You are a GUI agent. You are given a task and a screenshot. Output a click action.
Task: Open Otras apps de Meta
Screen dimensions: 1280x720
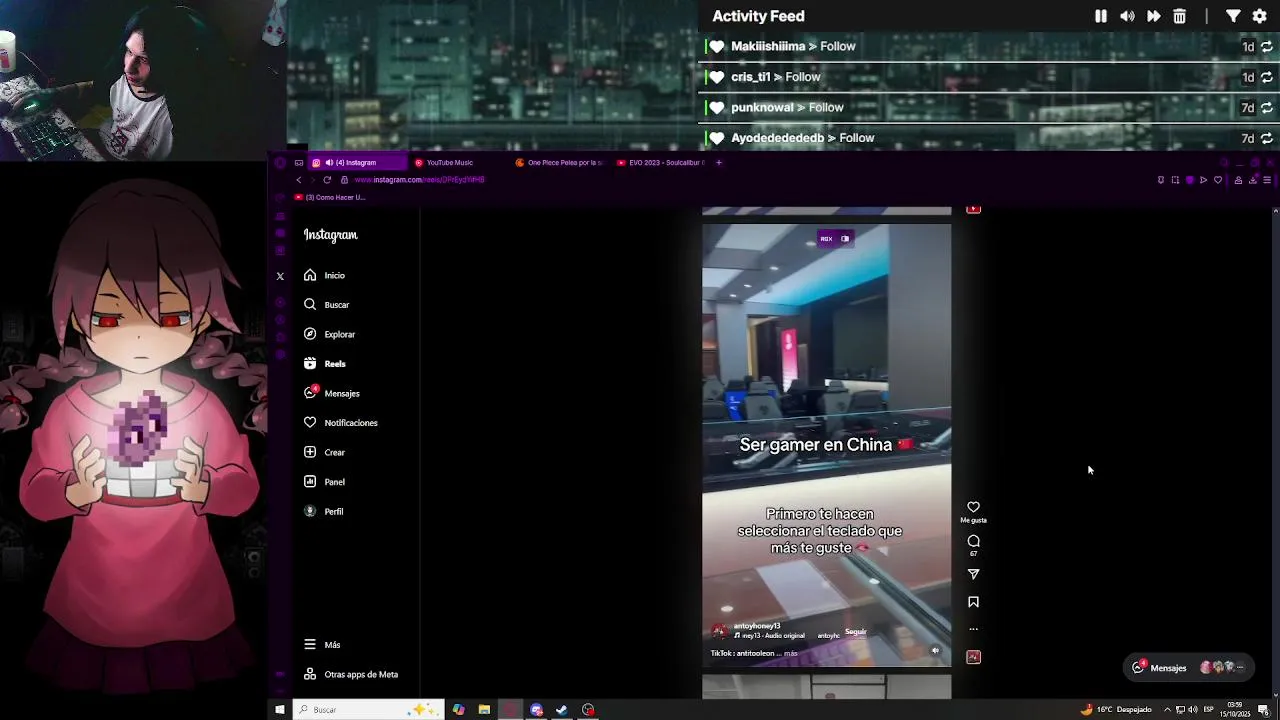[x=351, y=674]
